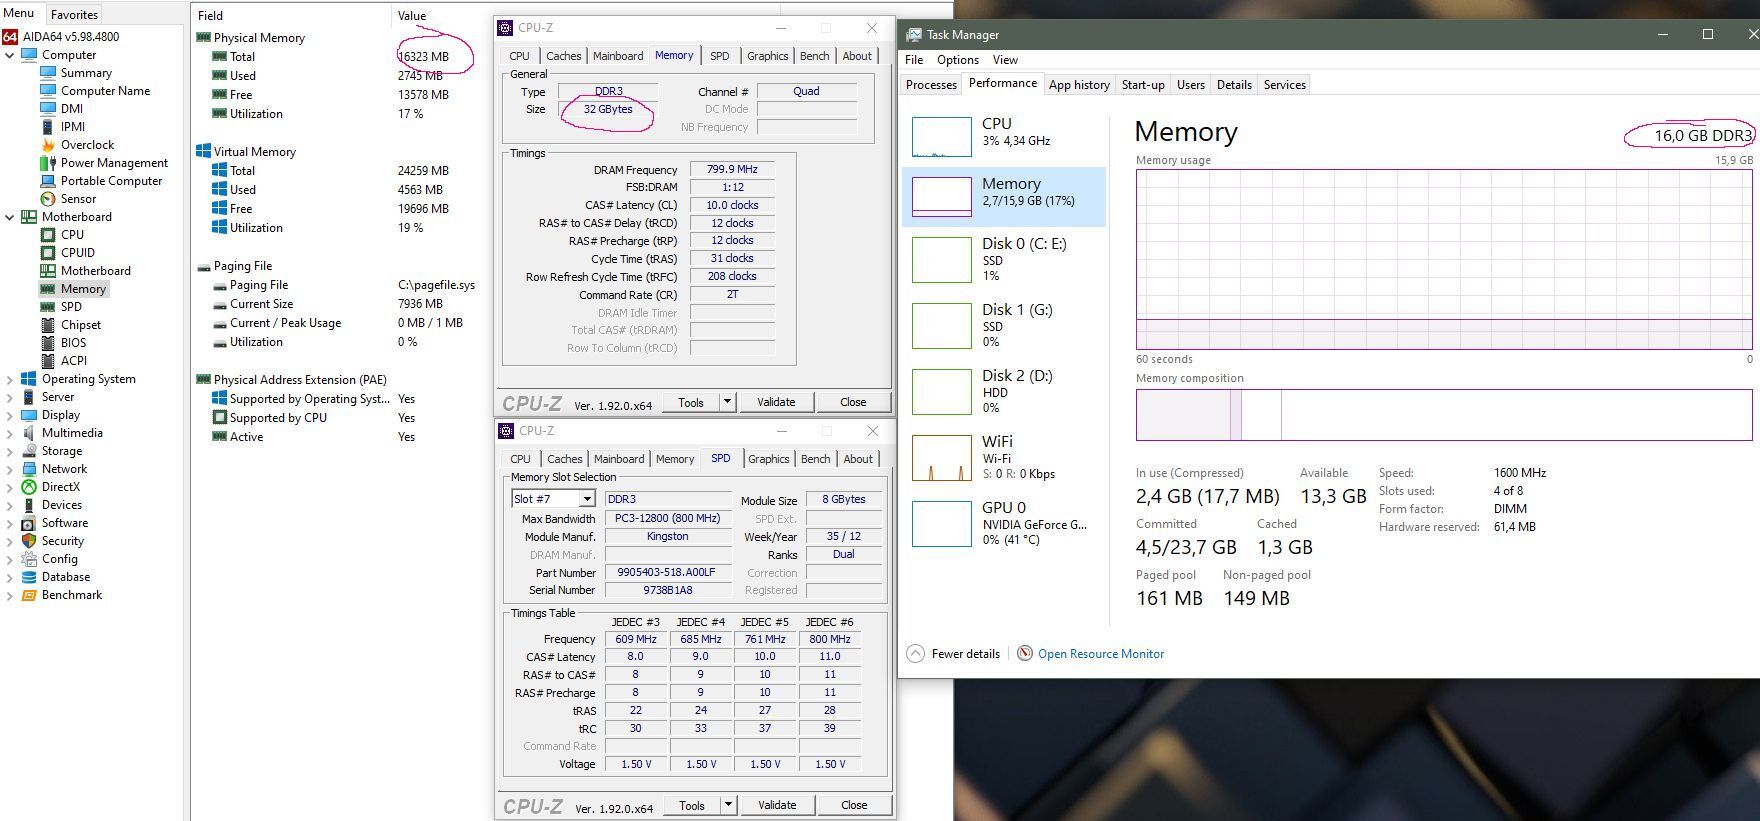Select the CPU performance thumbnail graph
This screenshot has width=1760, height=821.
[x=942, y=137]
